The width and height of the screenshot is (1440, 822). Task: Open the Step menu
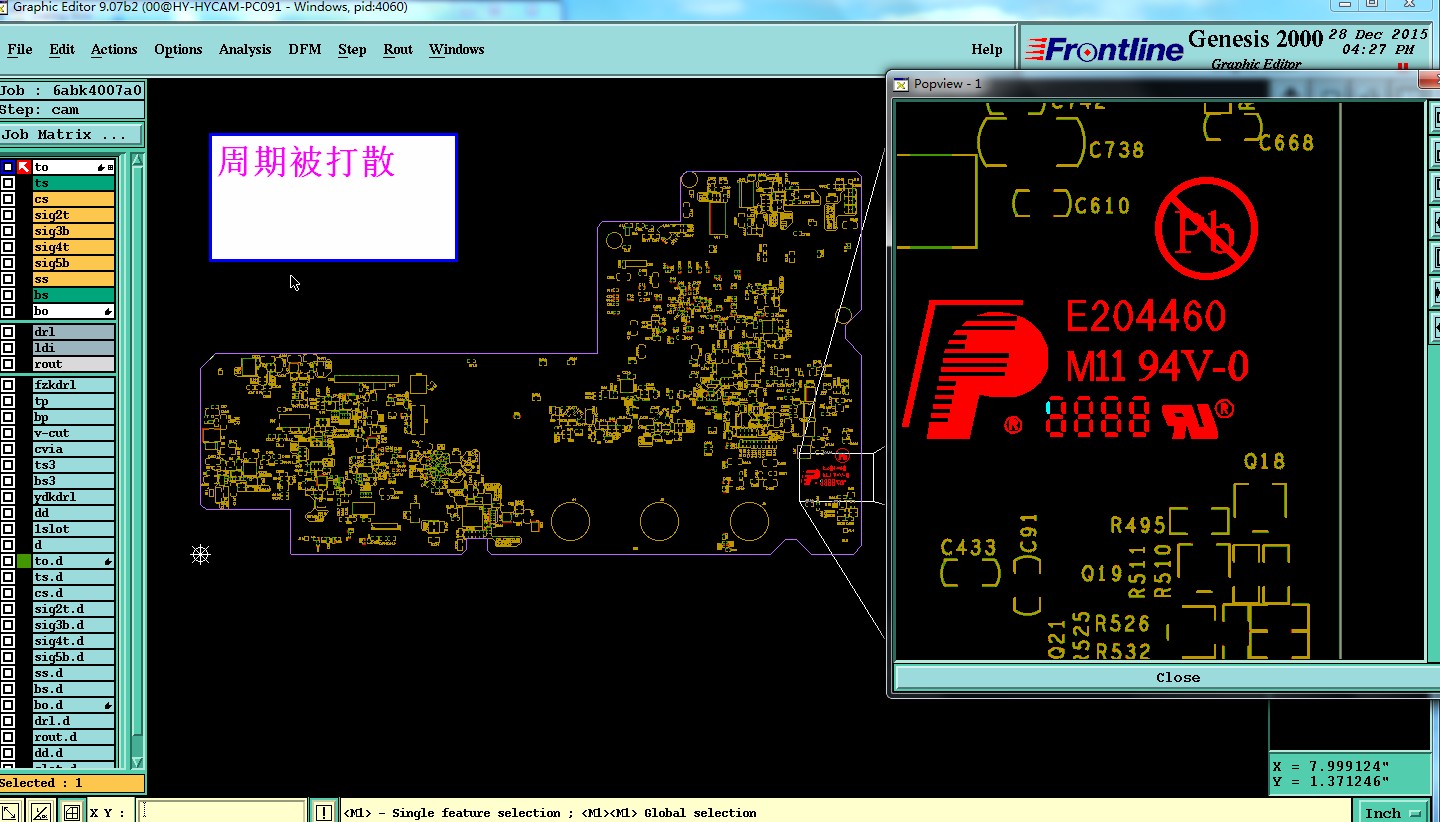point(352,49)
